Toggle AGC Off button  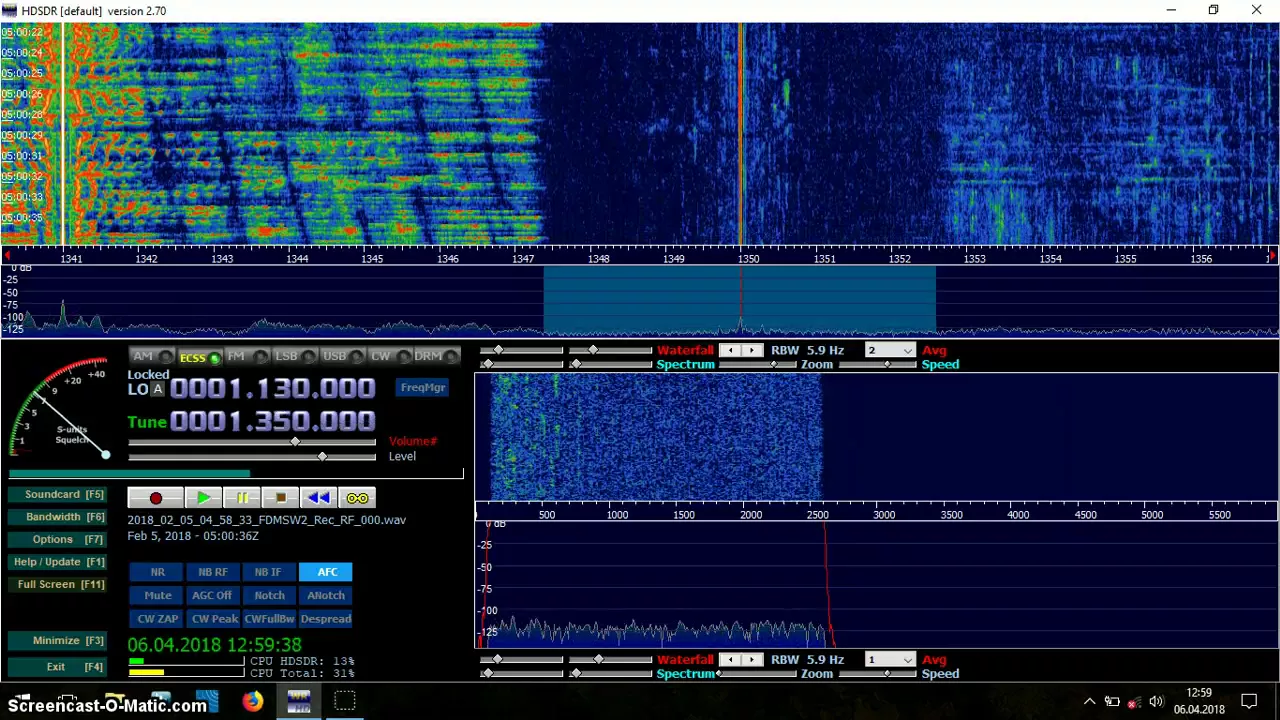[x=212, y=595]
